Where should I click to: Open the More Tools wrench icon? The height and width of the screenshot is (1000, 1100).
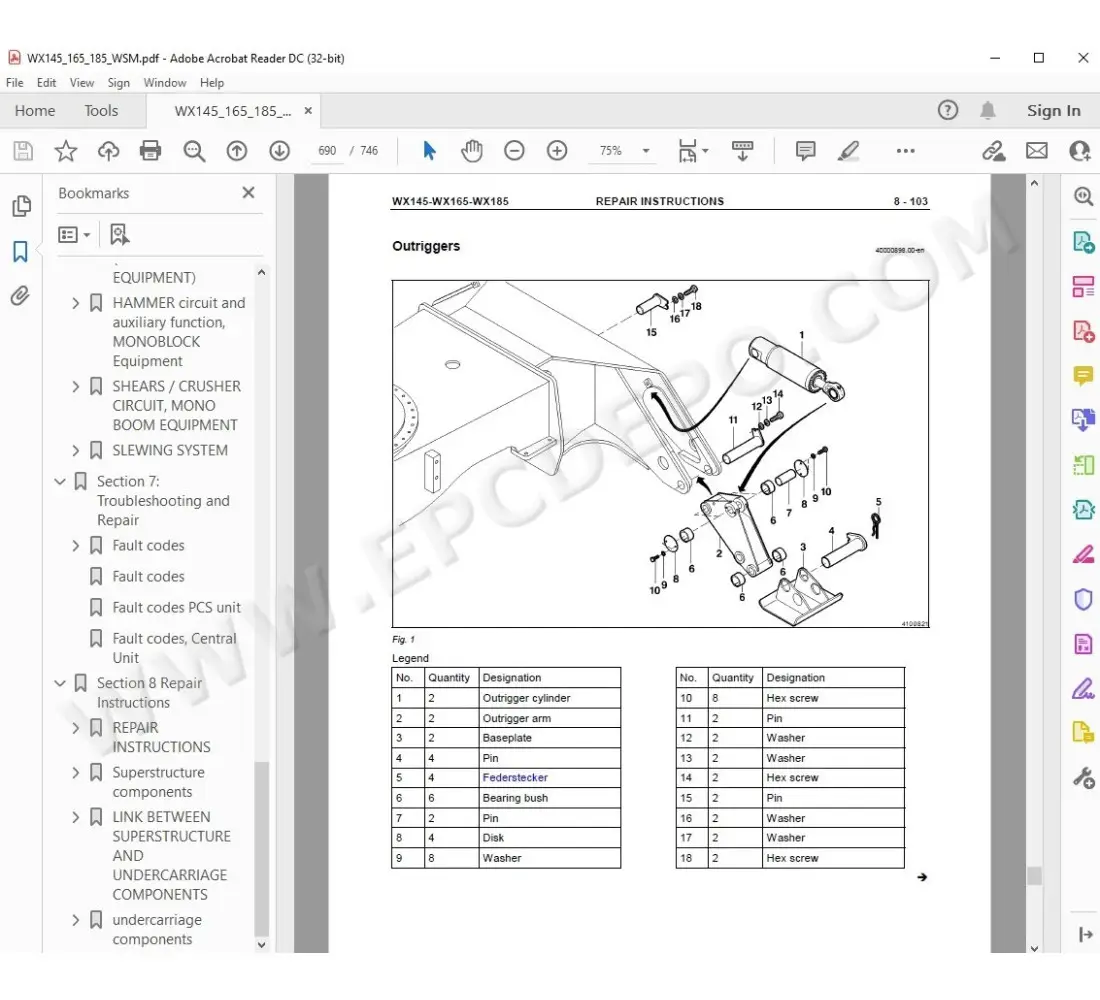(x=1083, y=778)
